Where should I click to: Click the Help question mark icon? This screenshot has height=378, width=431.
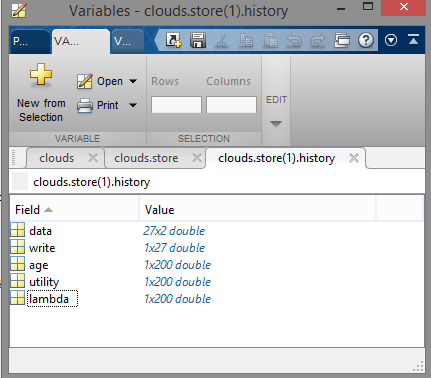[366, 40]
